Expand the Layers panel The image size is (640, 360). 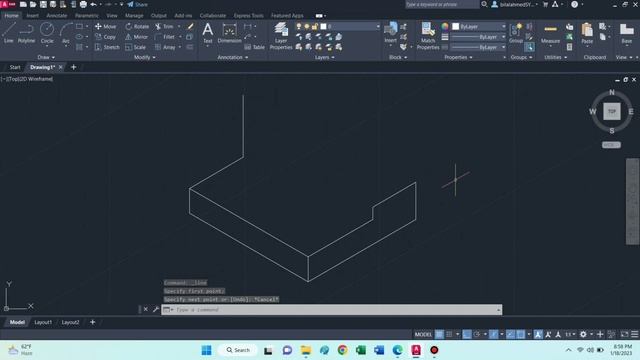coord(324,58)
